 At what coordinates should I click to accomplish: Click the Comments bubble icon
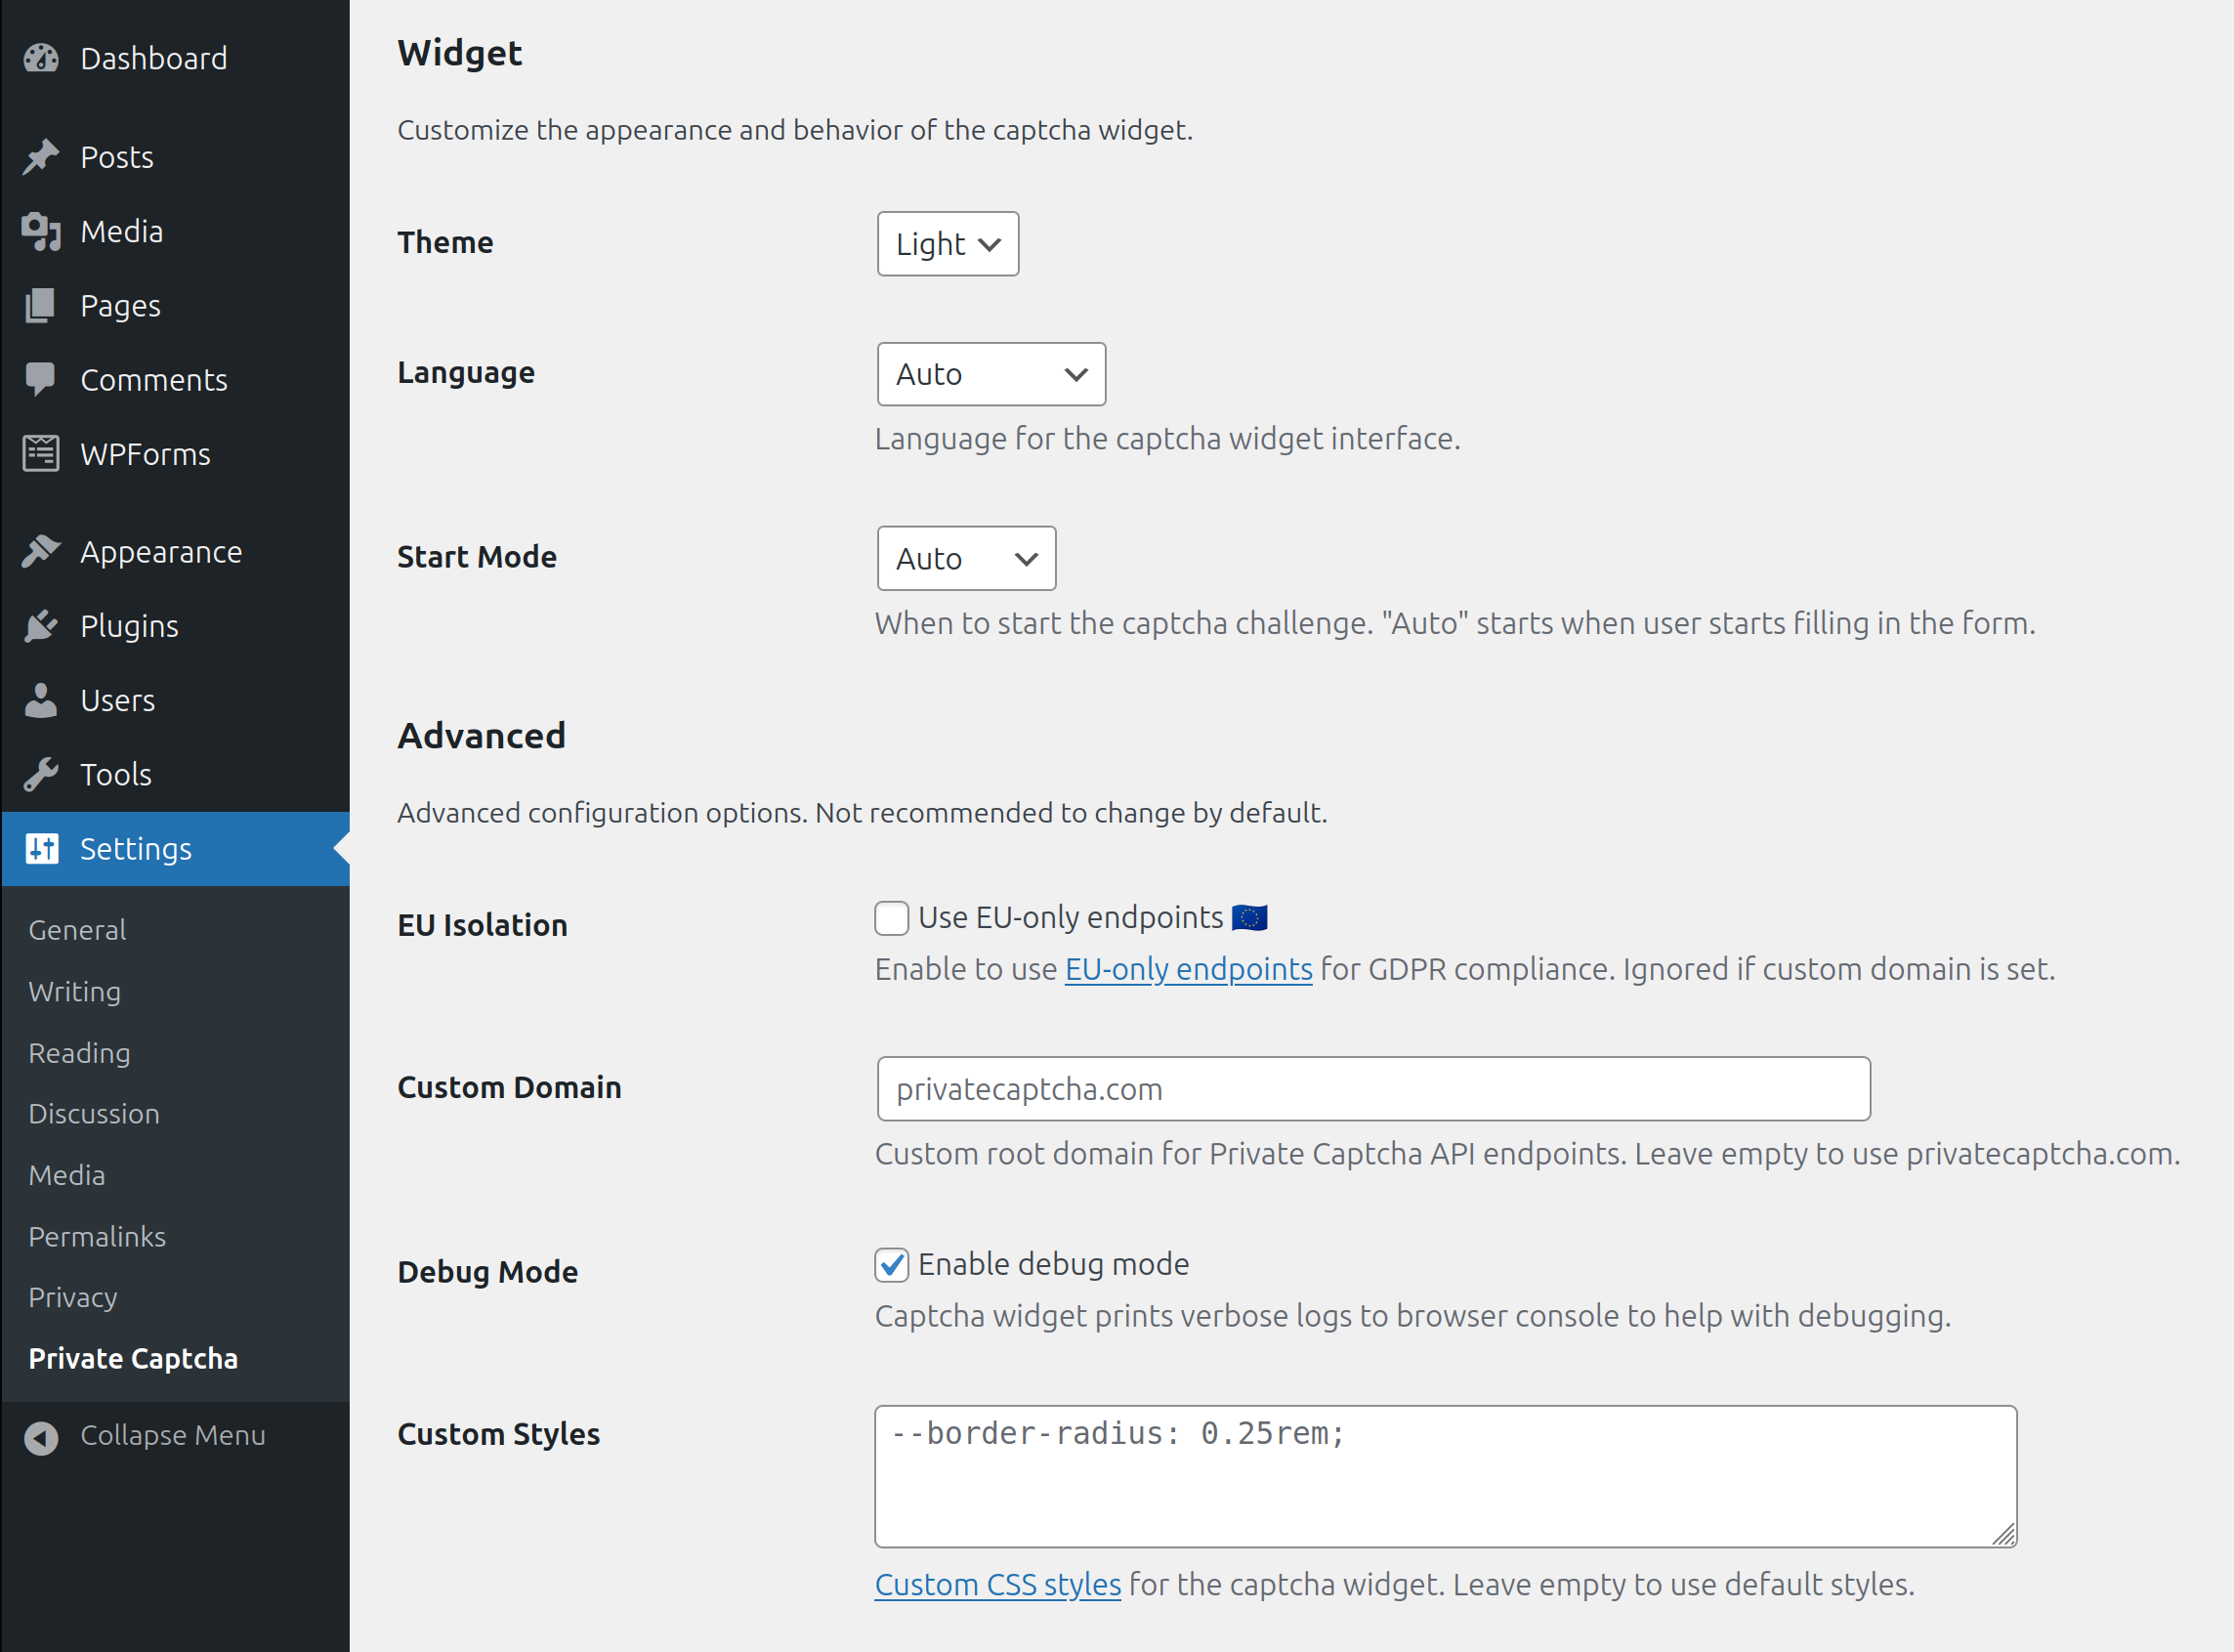pyautogui.click(x=41, y=379)
